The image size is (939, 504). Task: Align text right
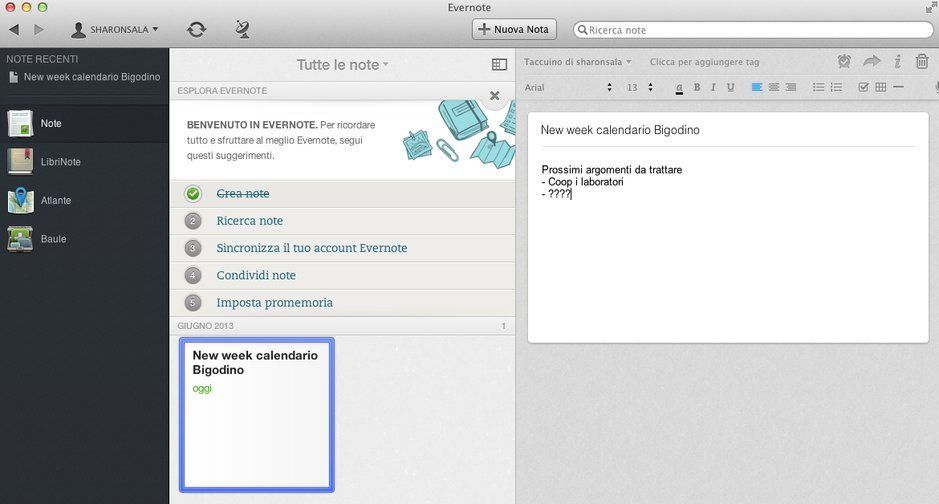click(x=790, y=87)
